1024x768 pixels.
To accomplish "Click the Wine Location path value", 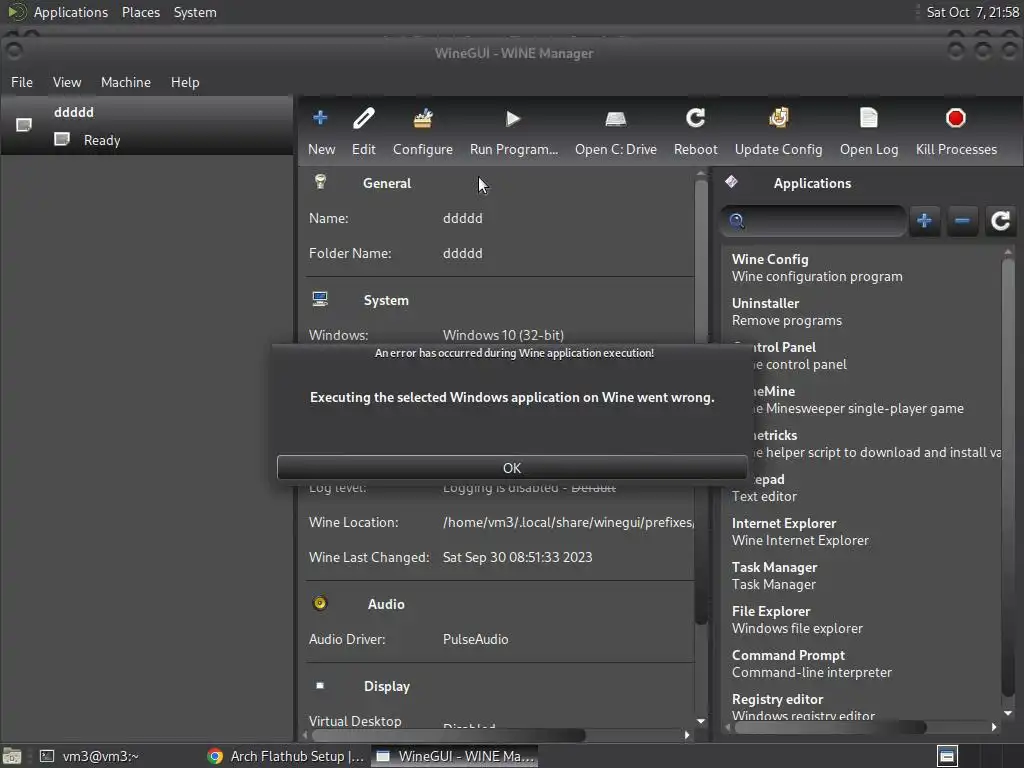I will click(568, 522).
